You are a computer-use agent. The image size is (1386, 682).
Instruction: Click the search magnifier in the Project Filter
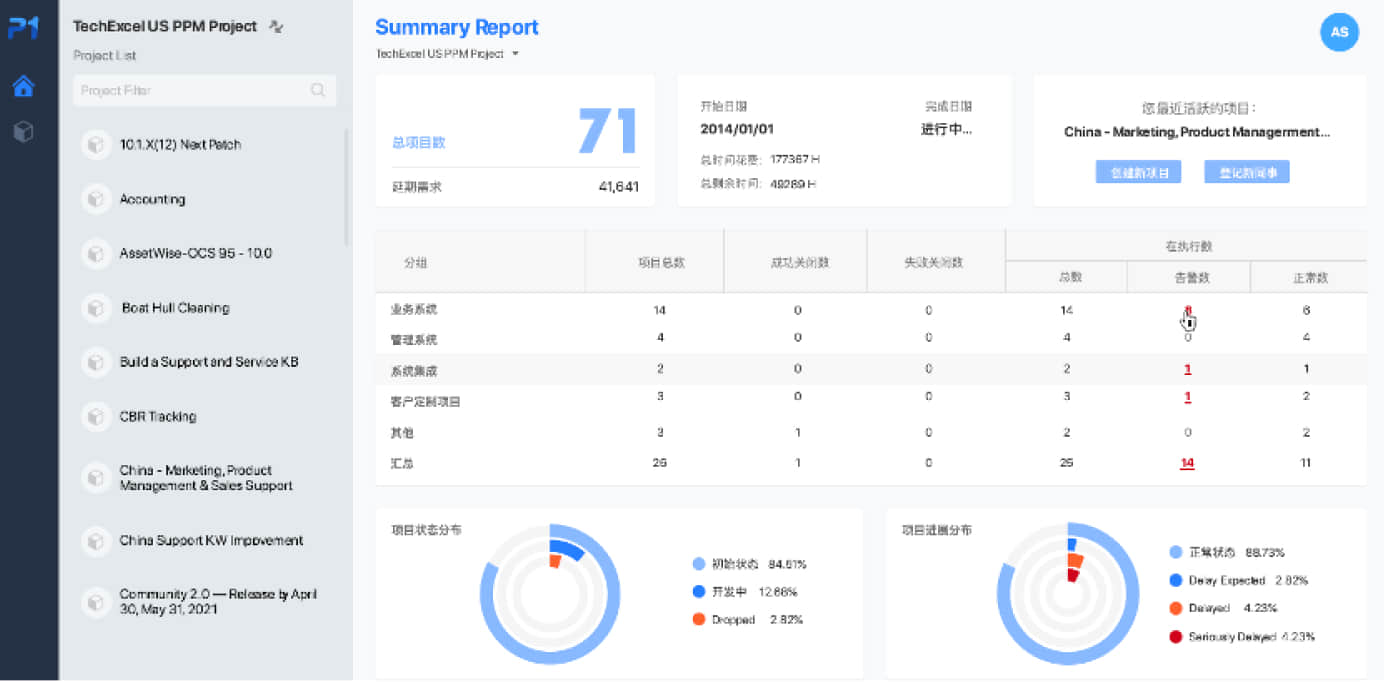[318, 90]
